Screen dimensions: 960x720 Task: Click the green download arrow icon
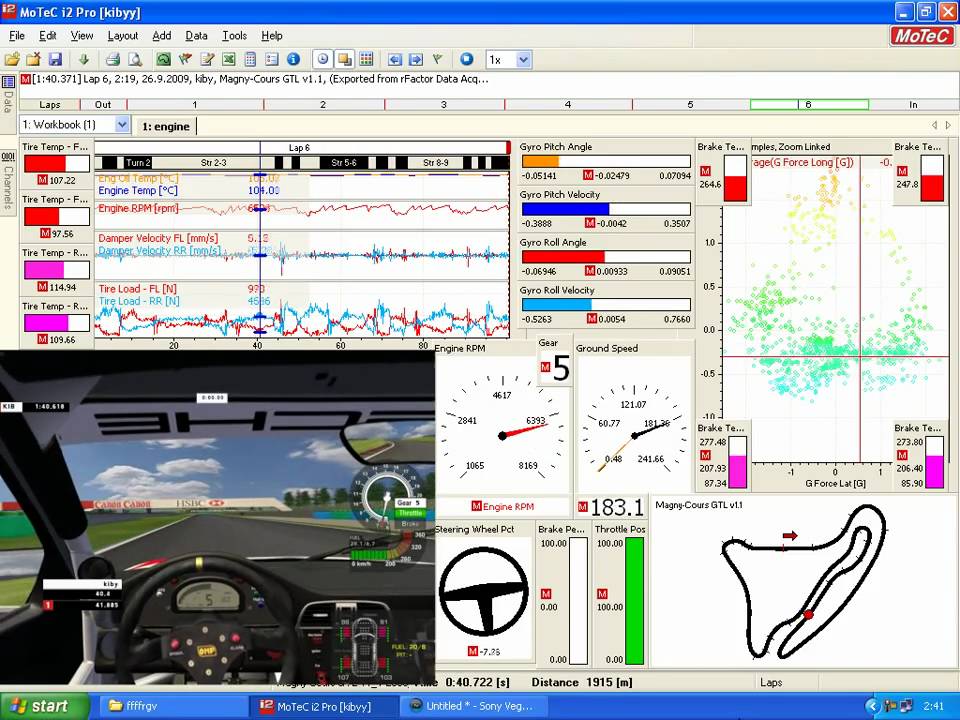(84, 59)
